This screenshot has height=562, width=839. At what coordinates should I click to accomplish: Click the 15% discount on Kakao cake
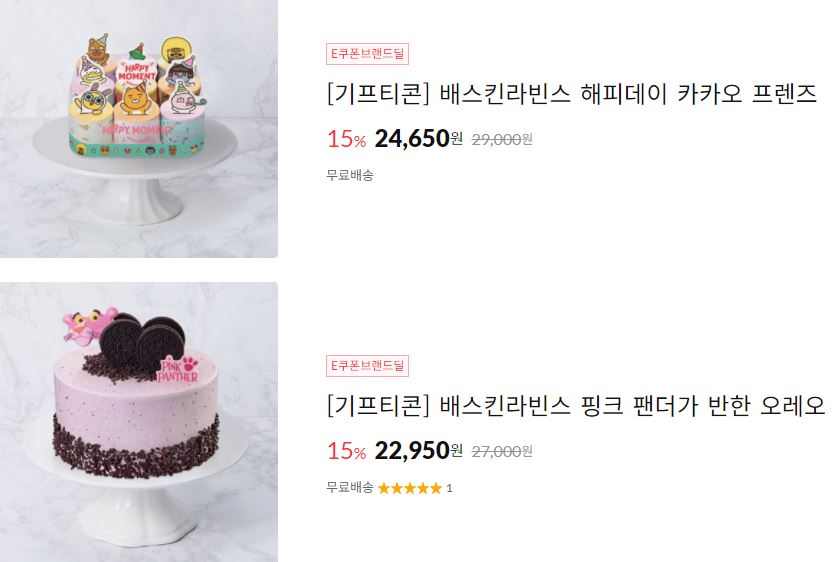click(x=347, y=139)
